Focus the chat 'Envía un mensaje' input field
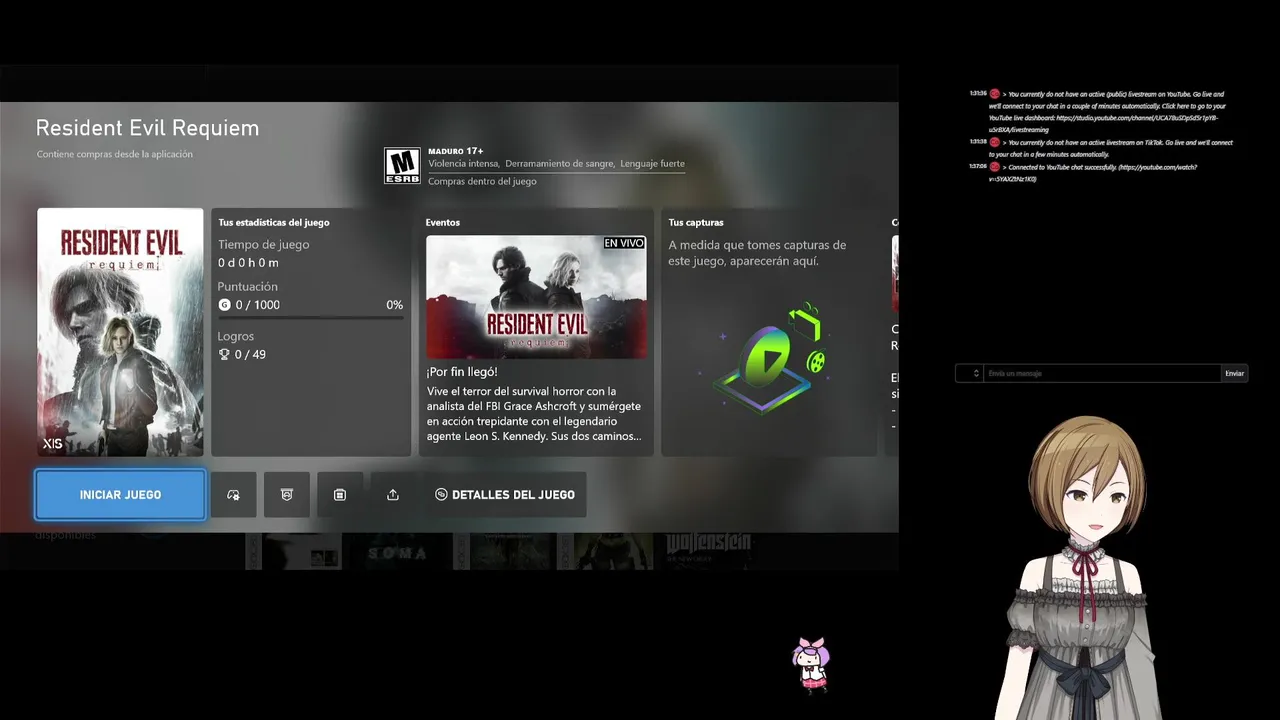Image resolution: width=1280 pixels, height=720 pixels. pos(1102,373)
